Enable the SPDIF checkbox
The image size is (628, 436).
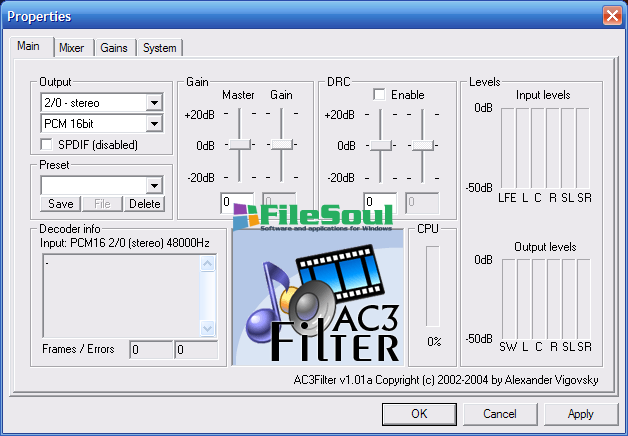[48, 145]
